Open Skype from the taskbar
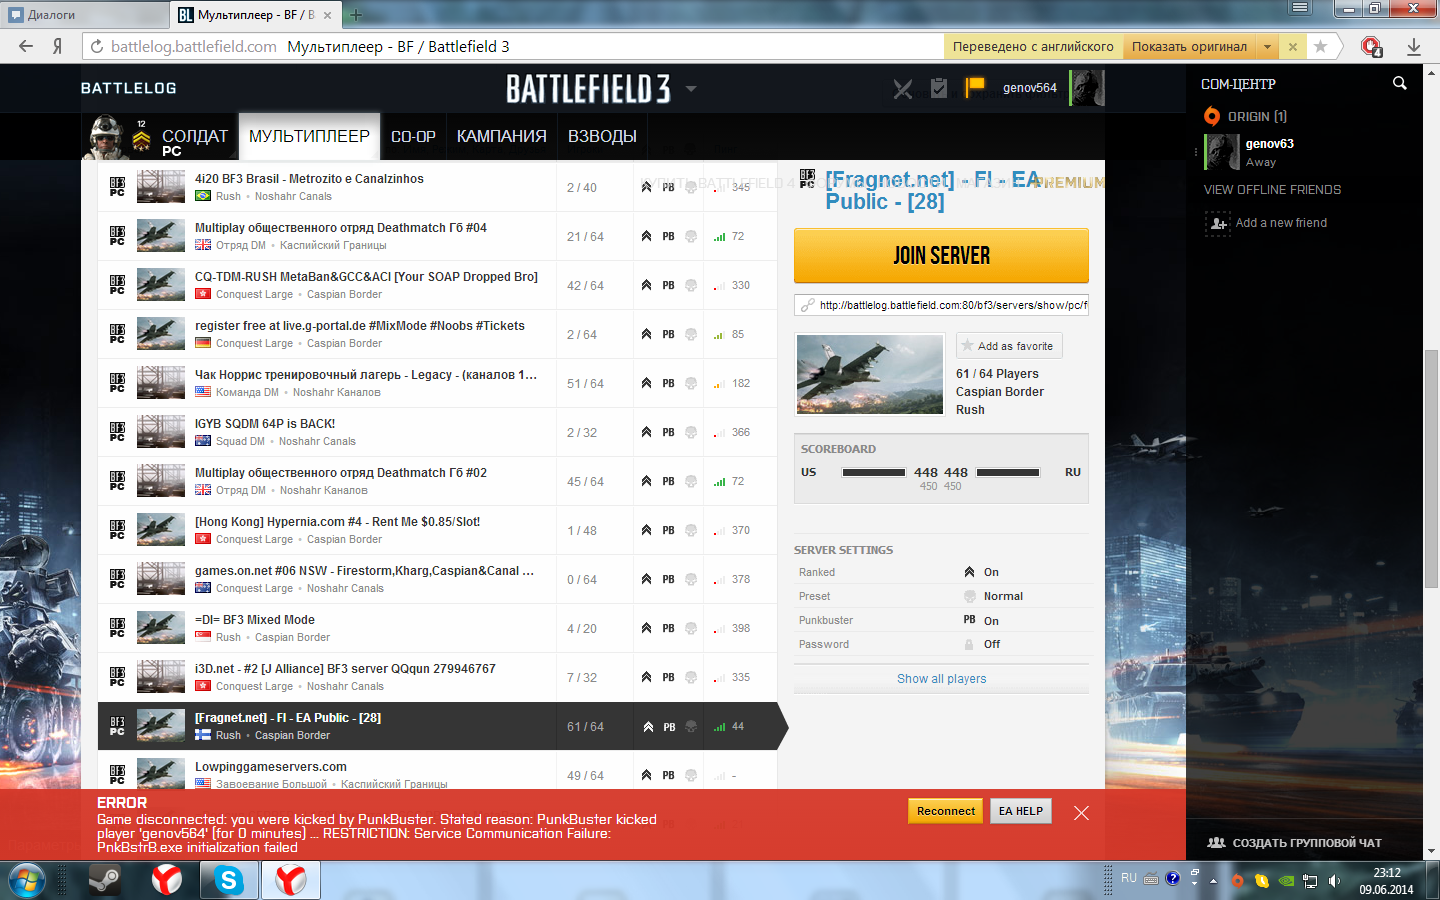The image size is (1440, 900). [229, 880]
